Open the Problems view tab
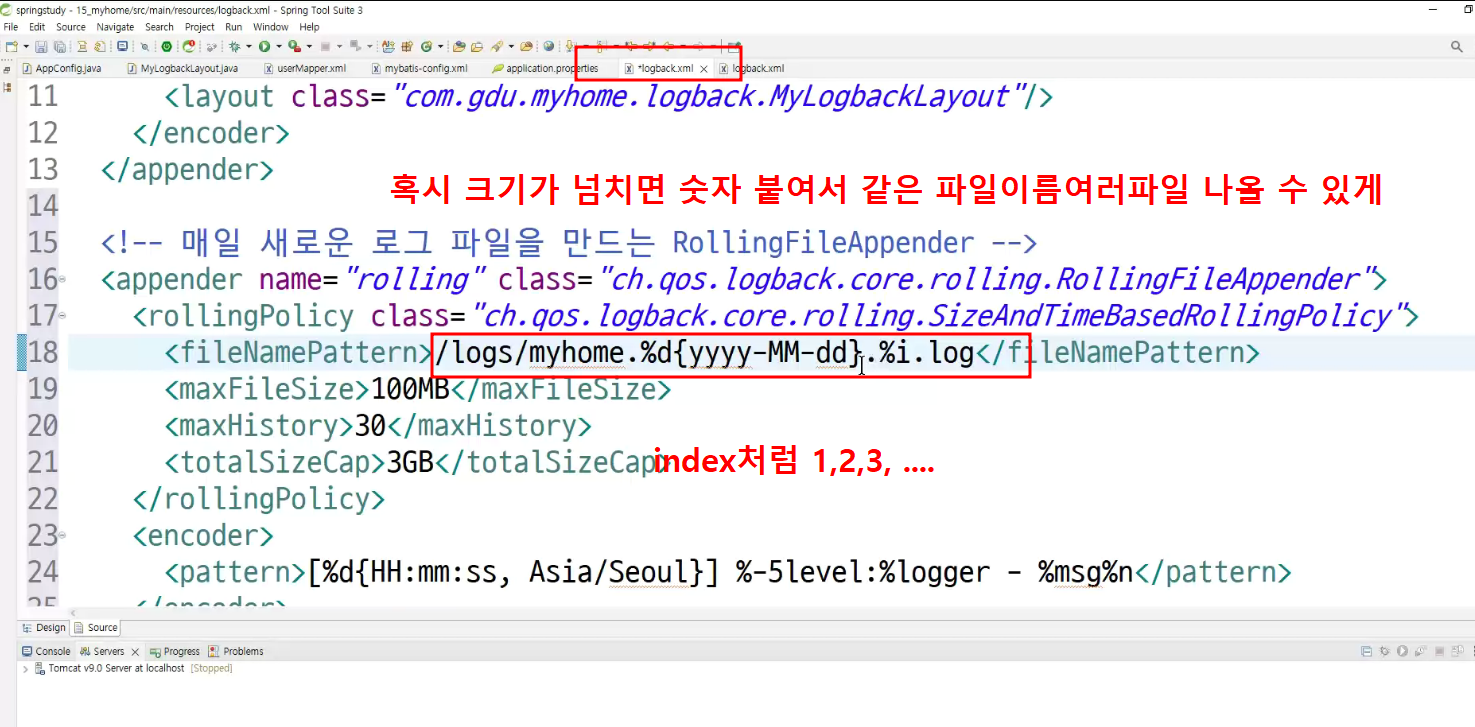Screen dimensions: 1475x727 236,651
